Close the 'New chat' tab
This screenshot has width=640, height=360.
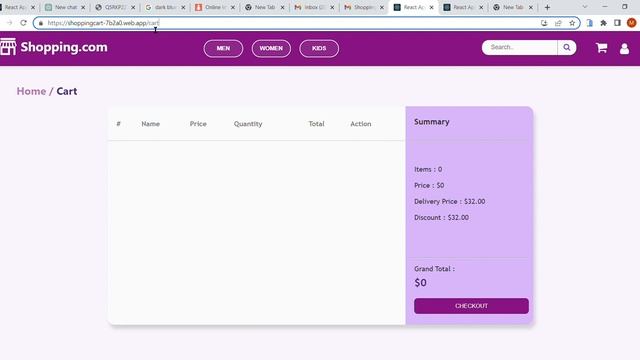[83, 7]
